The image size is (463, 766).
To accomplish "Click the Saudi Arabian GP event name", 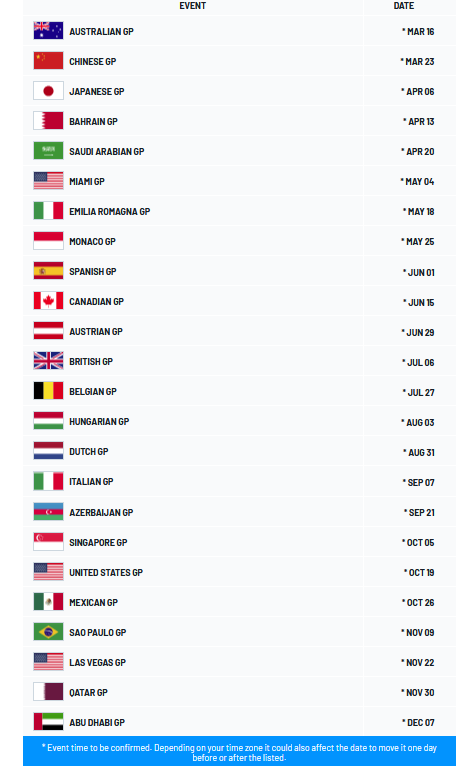I will (106, 151).
